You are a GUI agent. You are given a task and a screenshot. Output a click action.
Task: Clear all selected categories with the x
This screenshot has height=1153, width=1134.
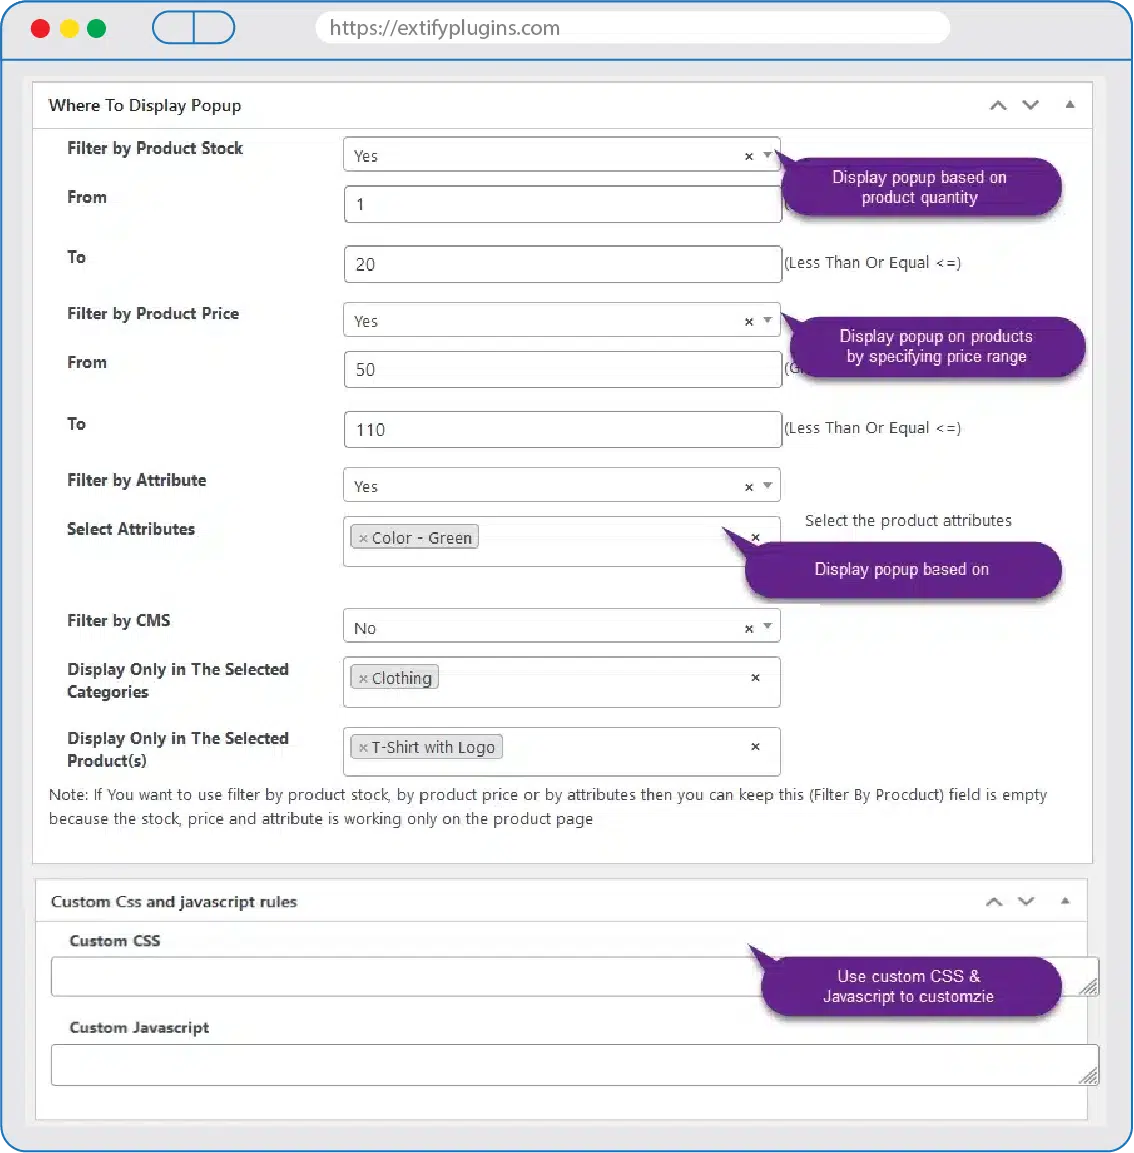pos(755,677)
